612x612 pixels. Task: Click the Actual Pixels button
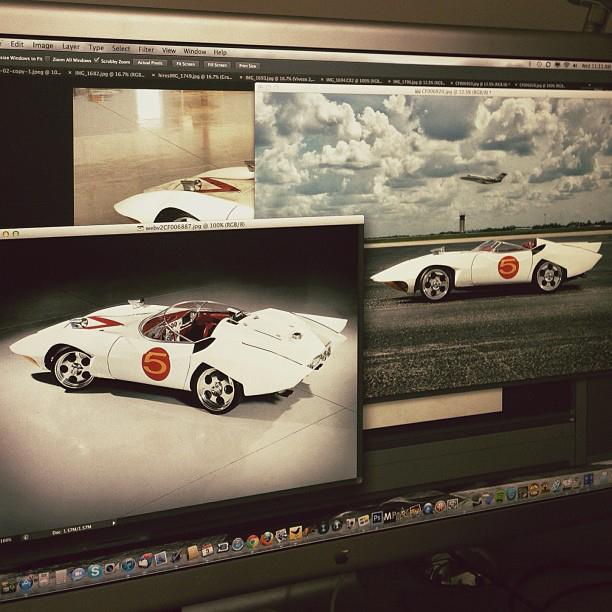coord(150,62)
